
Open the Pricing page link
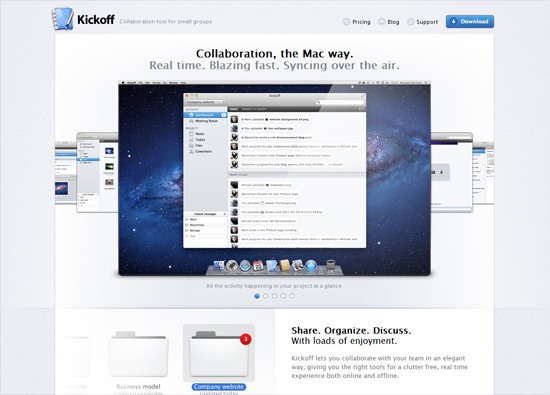tap(357, 22)
